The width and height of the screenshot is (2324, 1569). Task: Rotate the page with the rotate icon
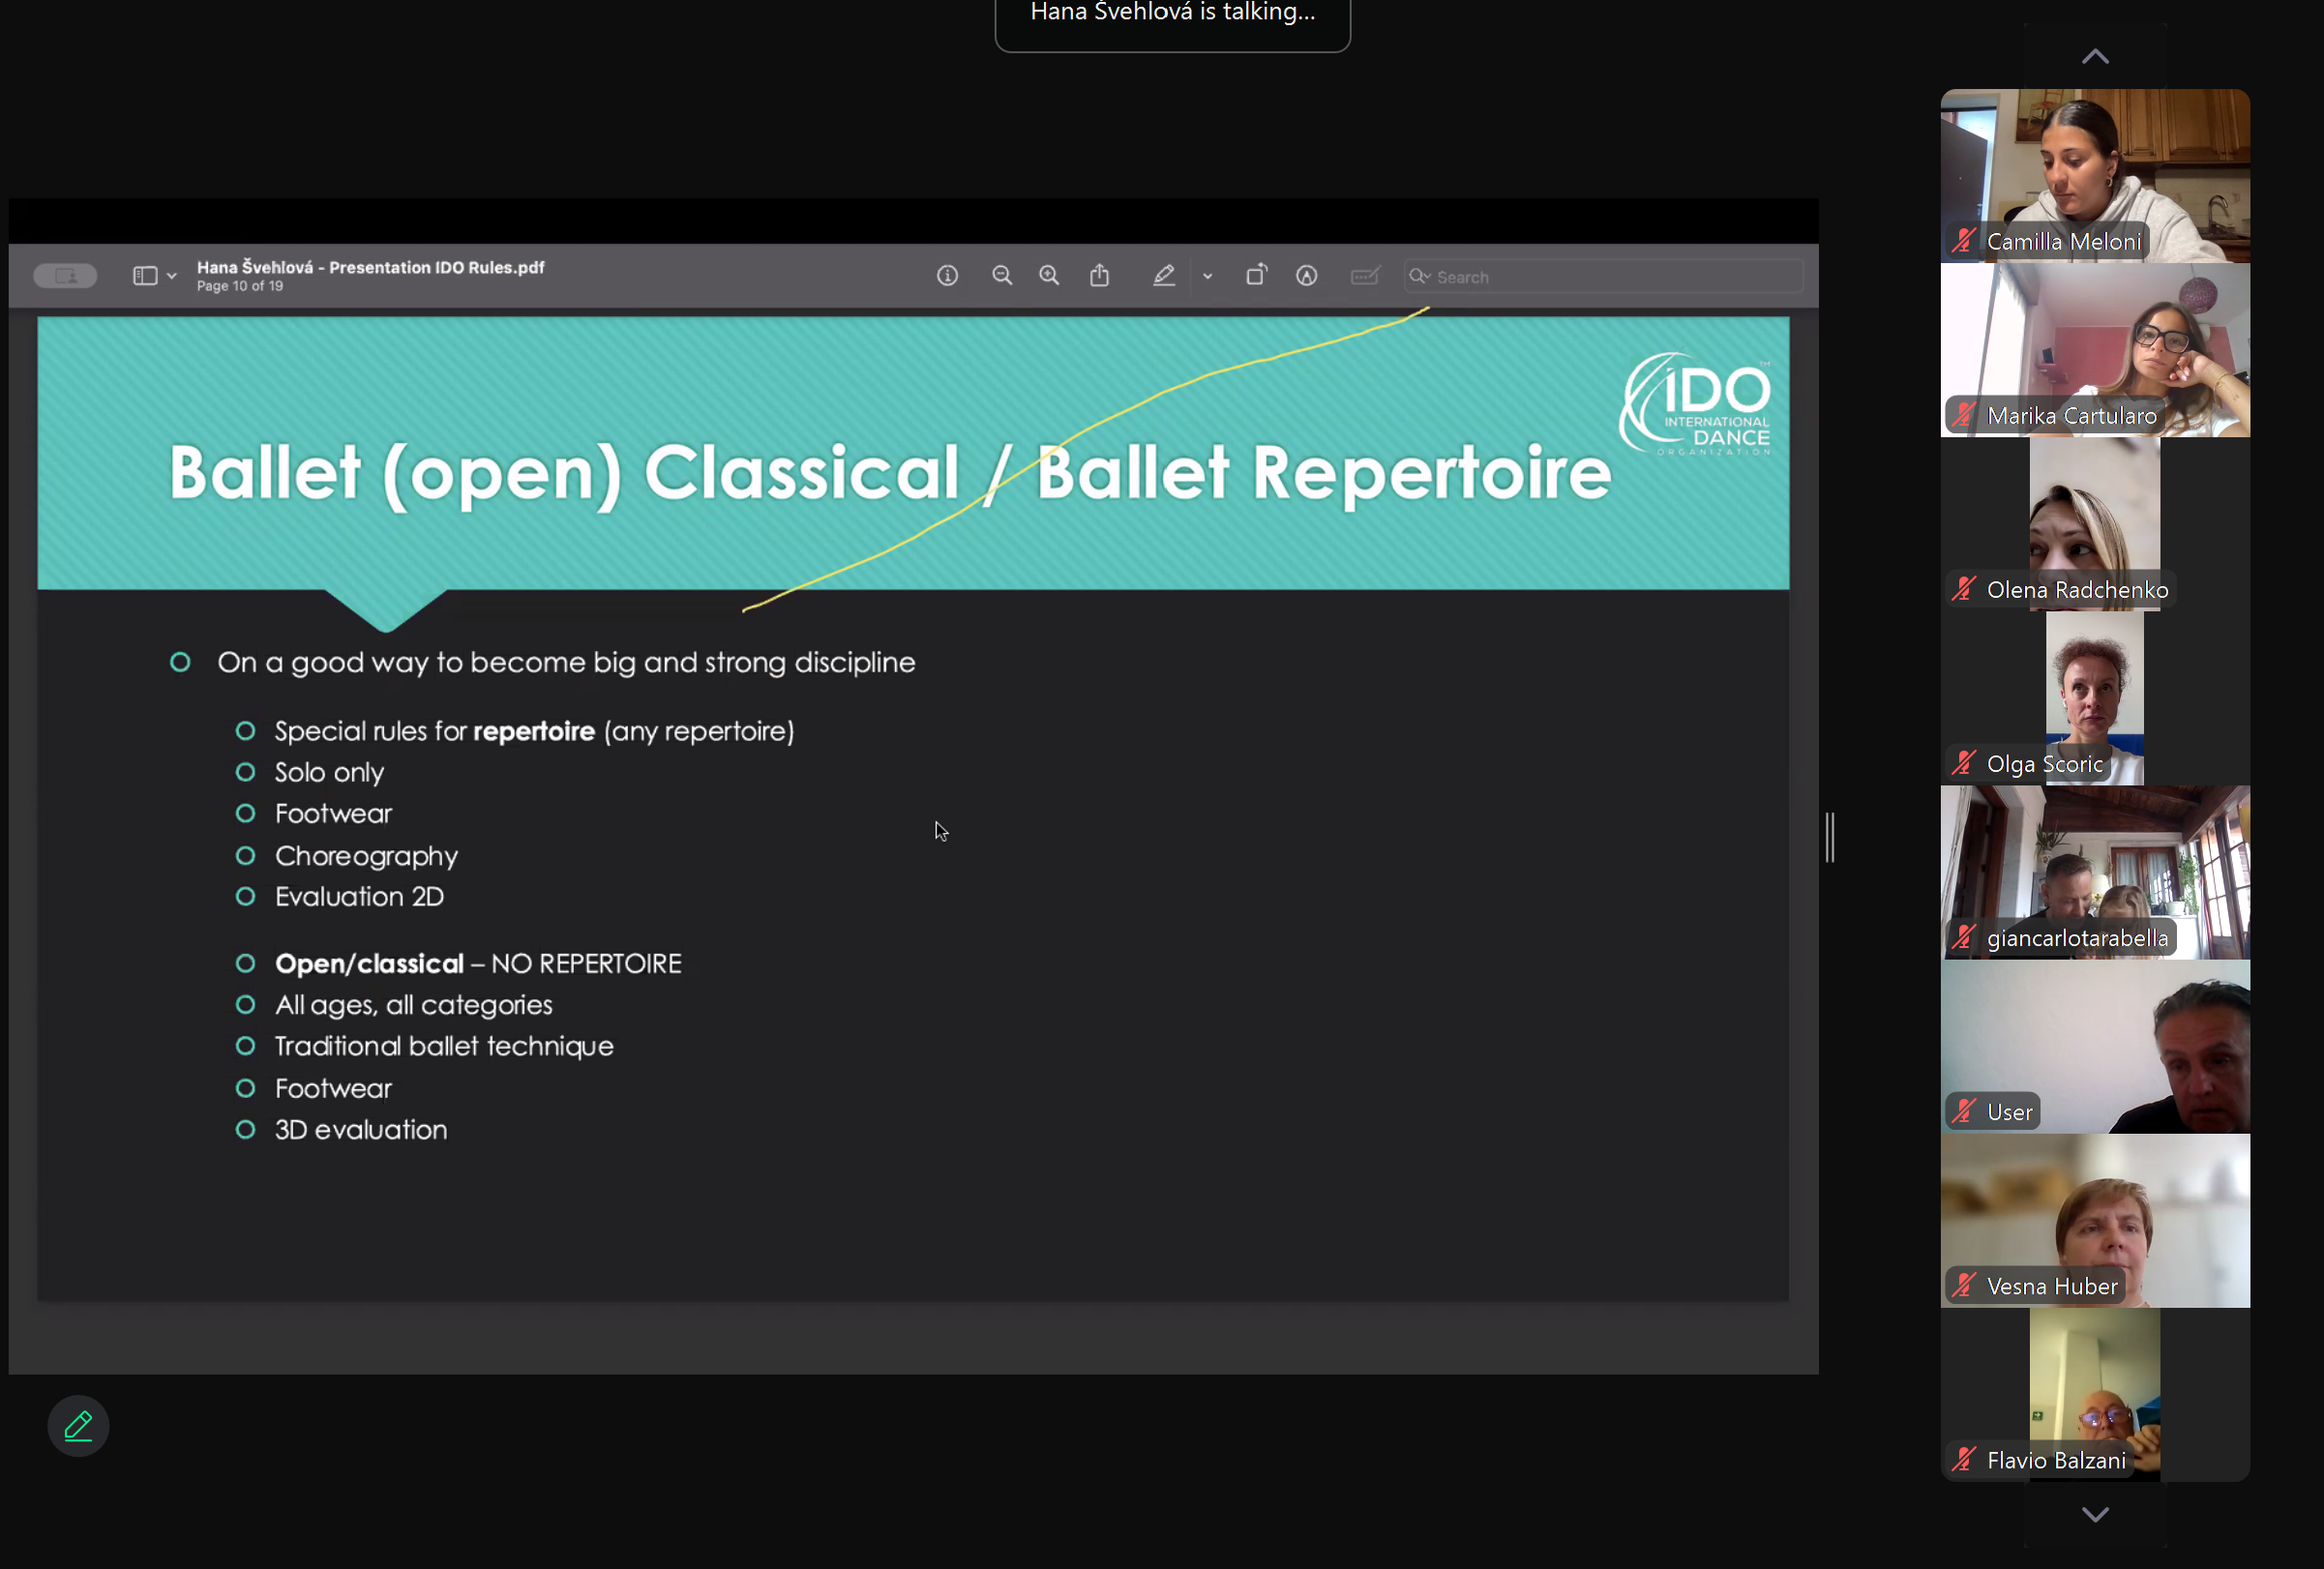pos(1256,276)
